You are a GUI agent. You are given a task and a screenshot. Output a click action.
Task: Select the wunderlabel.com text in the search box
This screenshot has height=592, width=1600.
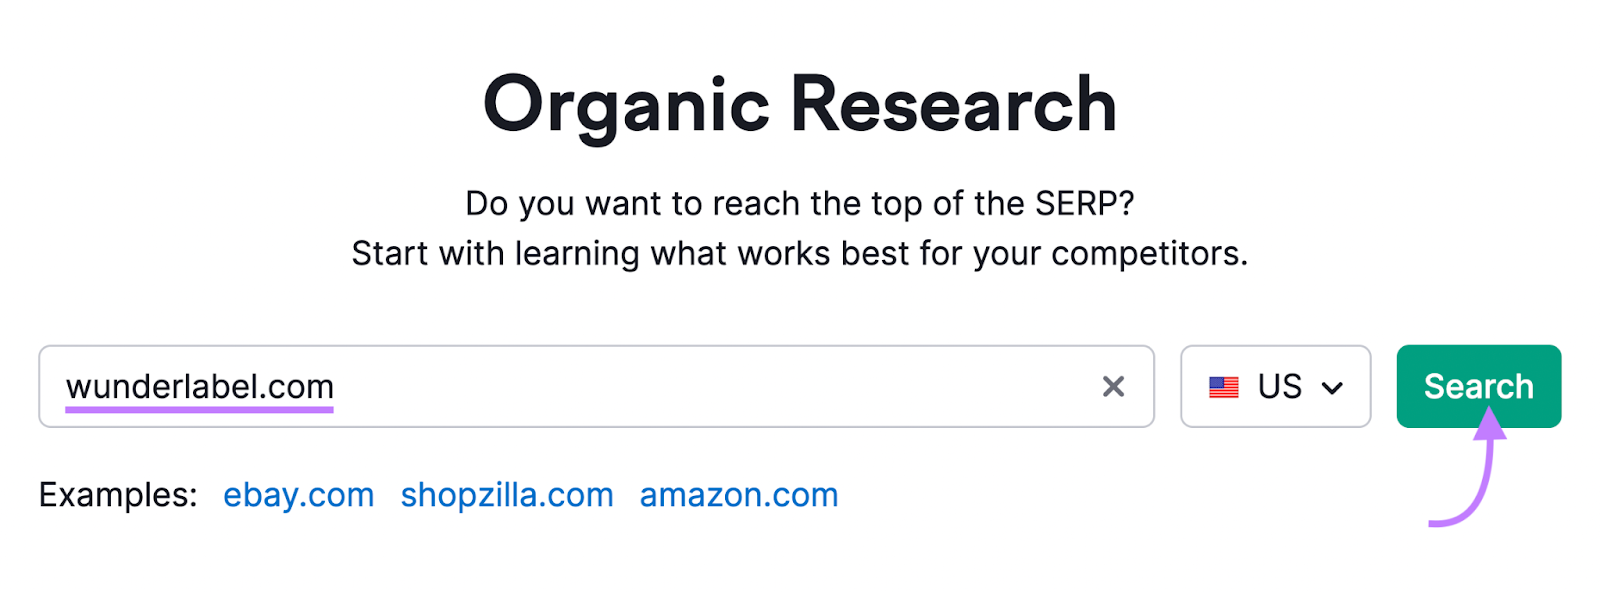point(199,385)
